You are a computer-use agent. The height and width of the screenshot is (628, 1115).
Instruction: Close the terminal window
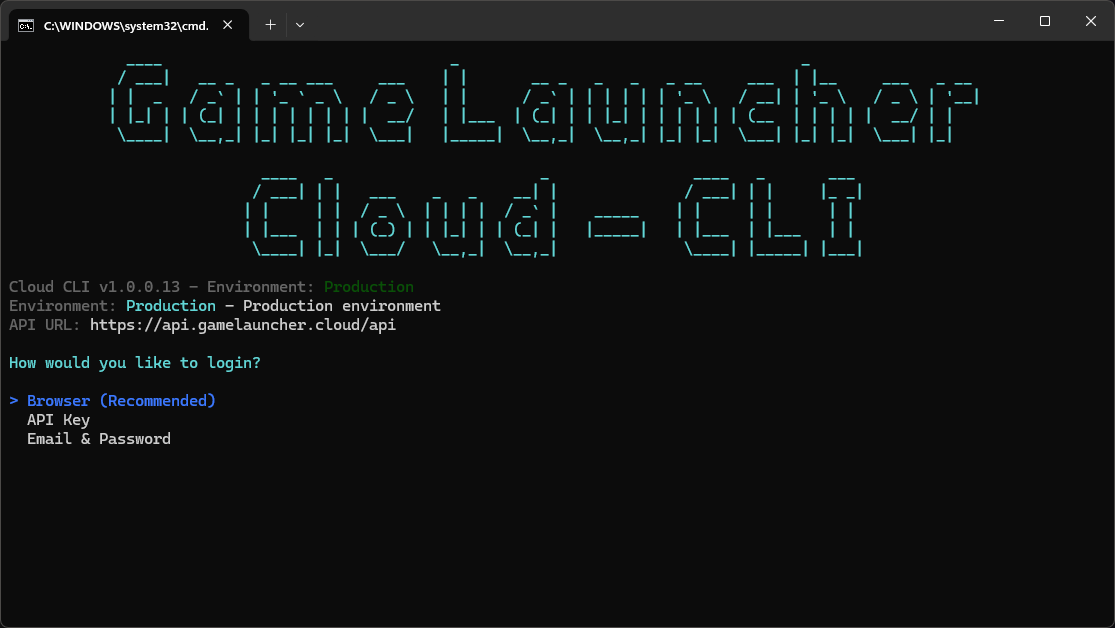1090,21
